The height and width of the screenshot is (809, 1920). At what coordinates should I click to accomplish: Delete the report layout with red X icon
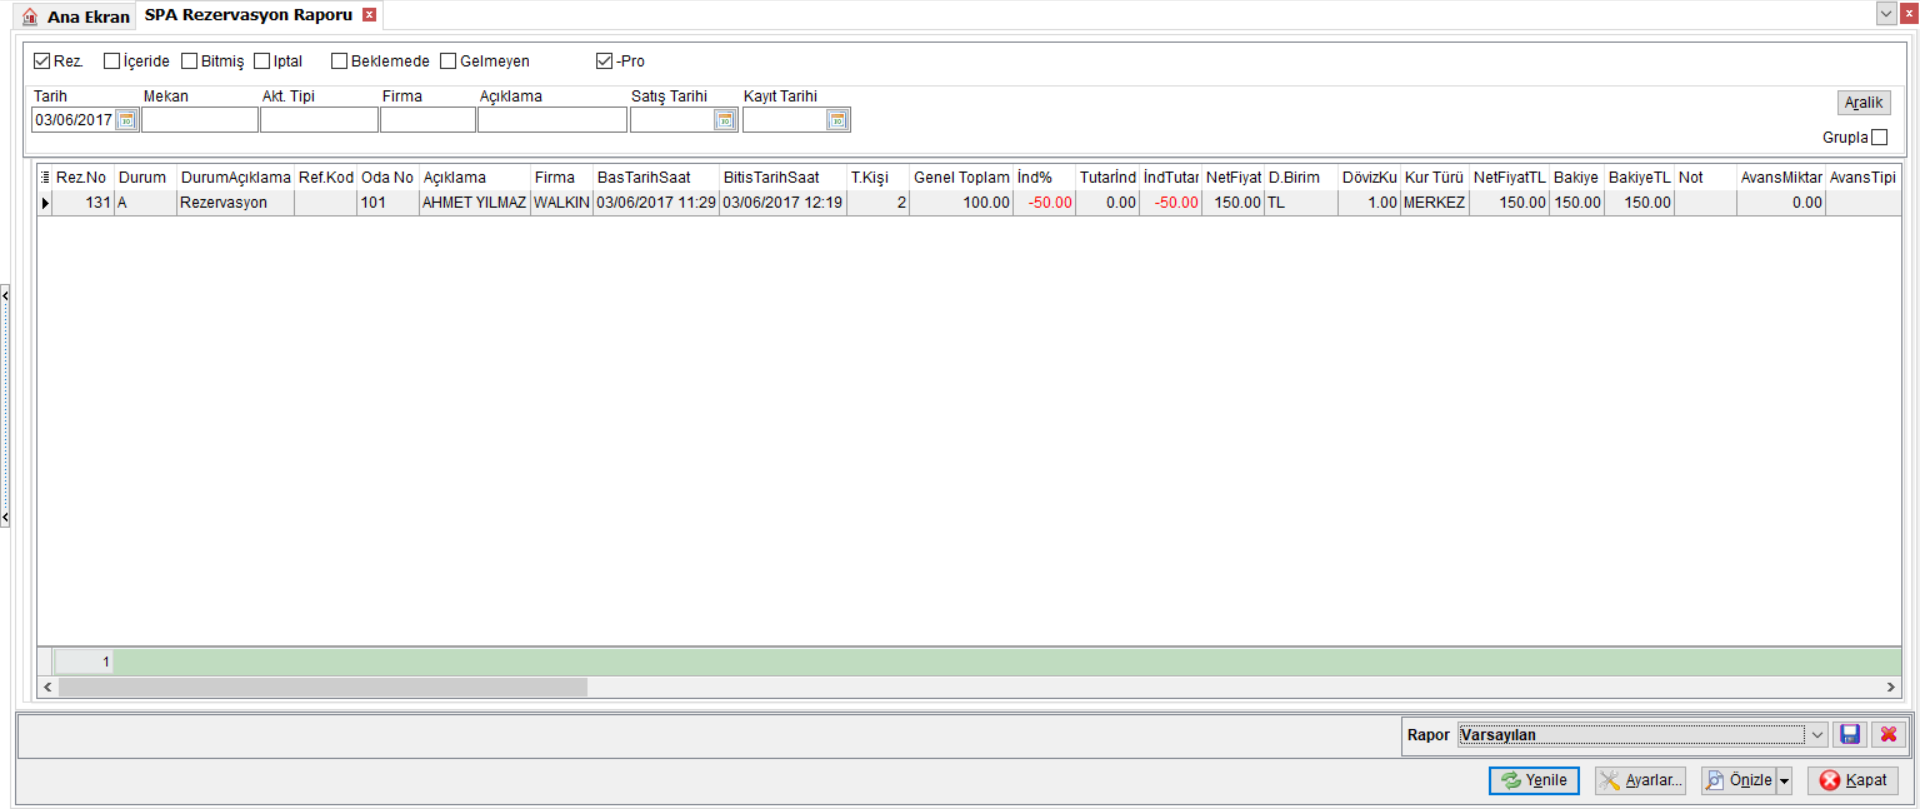[1888, 735]
